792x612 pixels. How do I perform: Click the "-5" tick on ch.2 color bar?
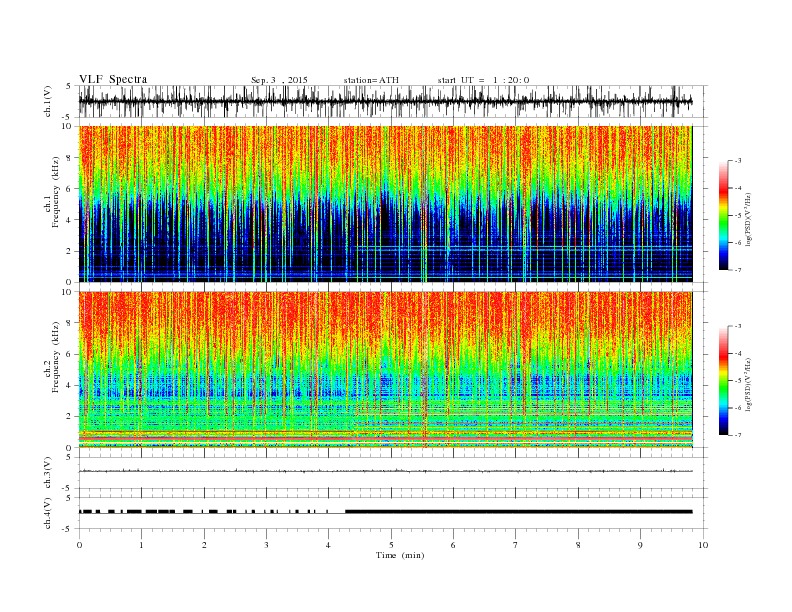[x=738, y=381]
